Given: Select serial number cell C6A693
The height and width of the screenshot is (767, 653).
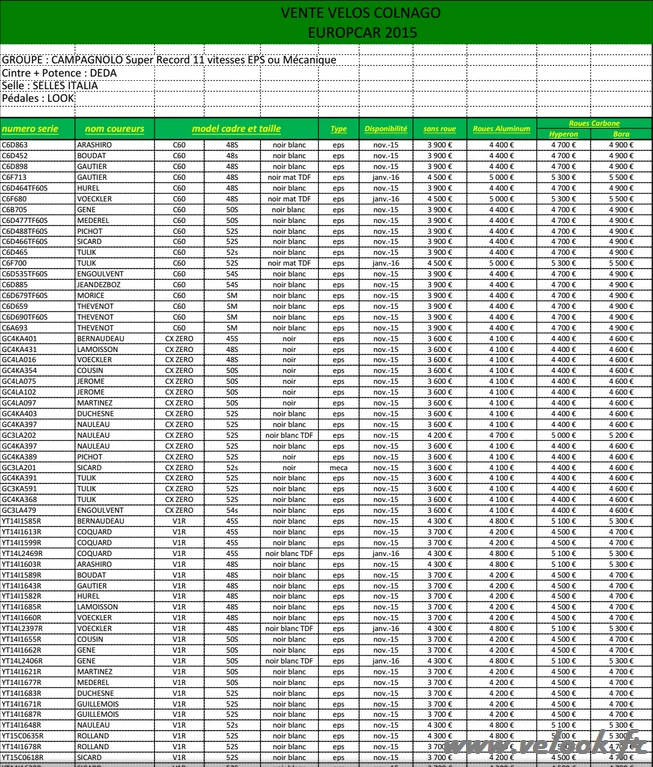Looking at the screenshot, I should (x=15, y=328).
